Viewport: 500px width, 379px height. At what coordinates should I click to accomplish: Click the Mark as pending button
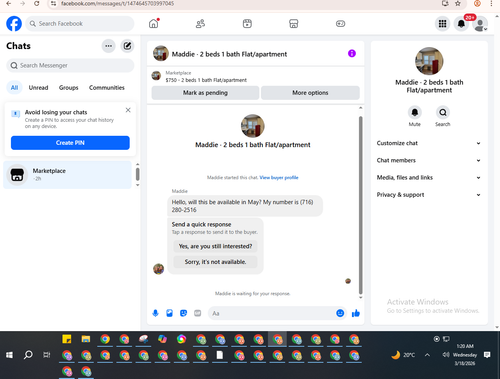click(205, 93)
